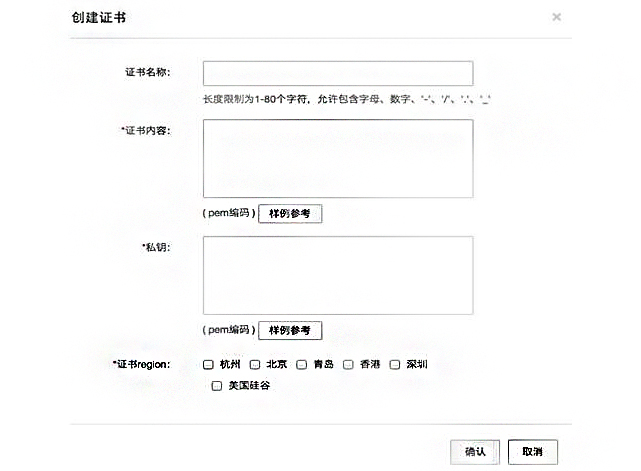Enable the 青岛 region checkbox

click(302, 365)
